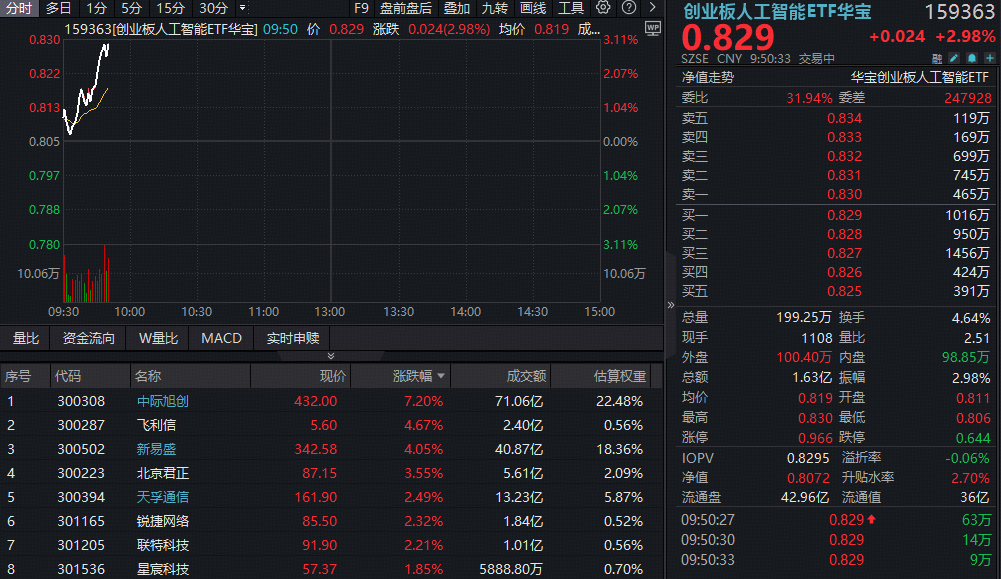The image size is (1001, 579).
Task: Open the MACD indicator tab
Action: point(221,338)
